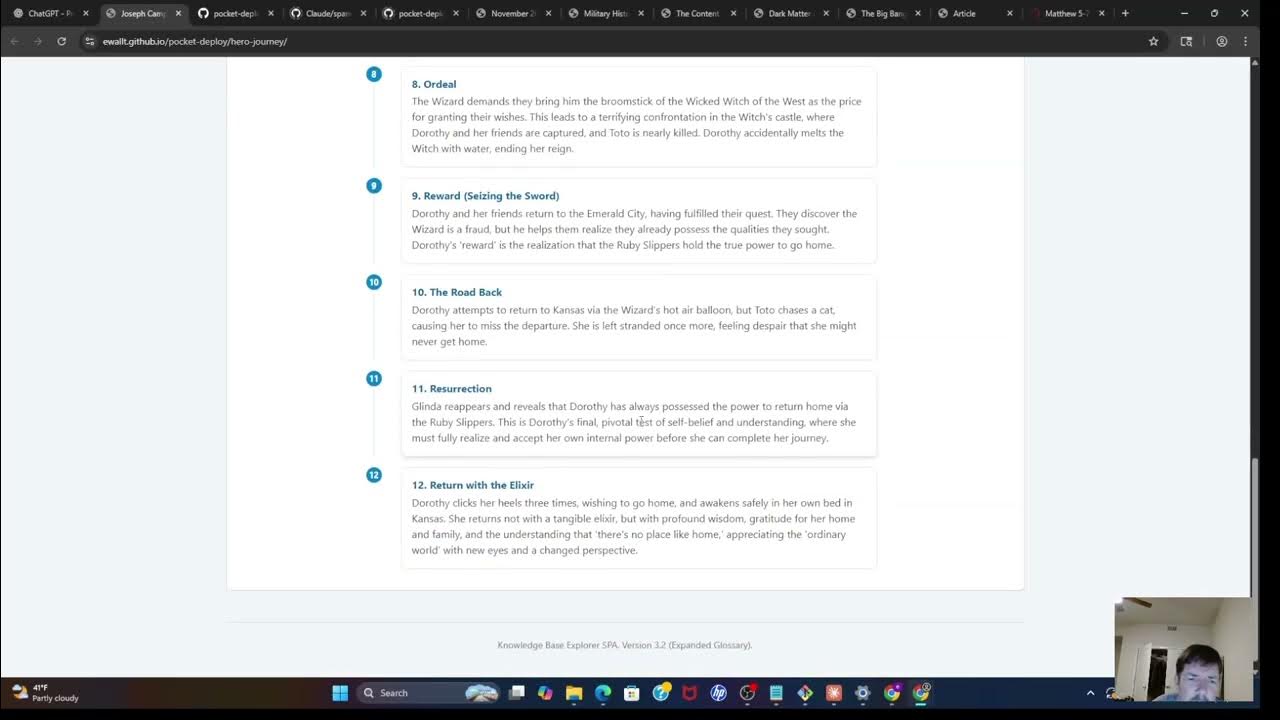
Task: Click the taskbar Search box
Action: [428, 693]
